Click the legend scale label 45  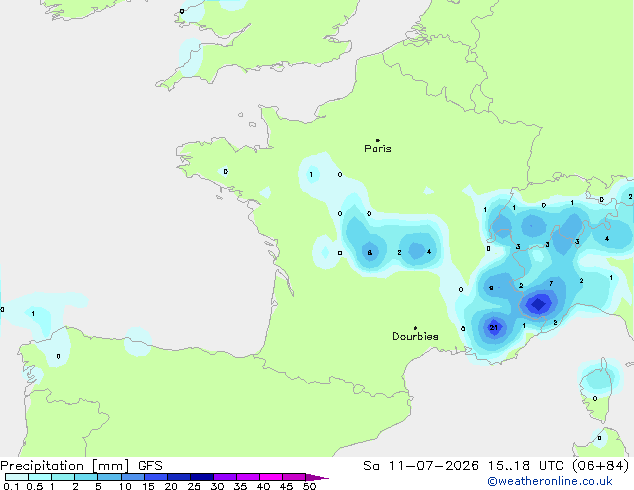pyautogui.click(x=286, y=486)
